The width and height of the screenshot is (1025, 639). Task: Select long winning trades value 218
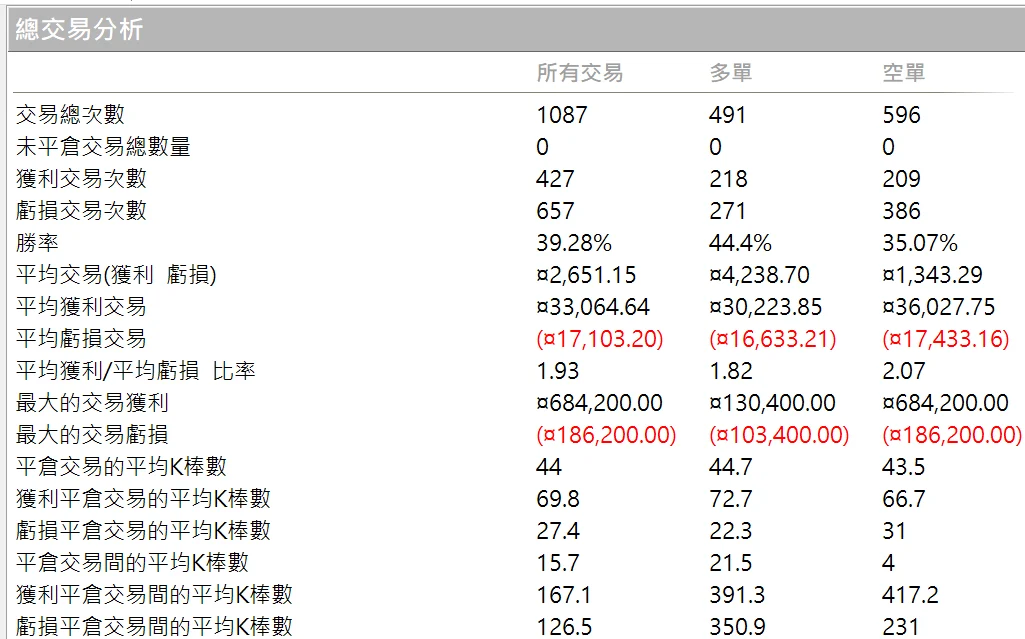tap(728, 179)
